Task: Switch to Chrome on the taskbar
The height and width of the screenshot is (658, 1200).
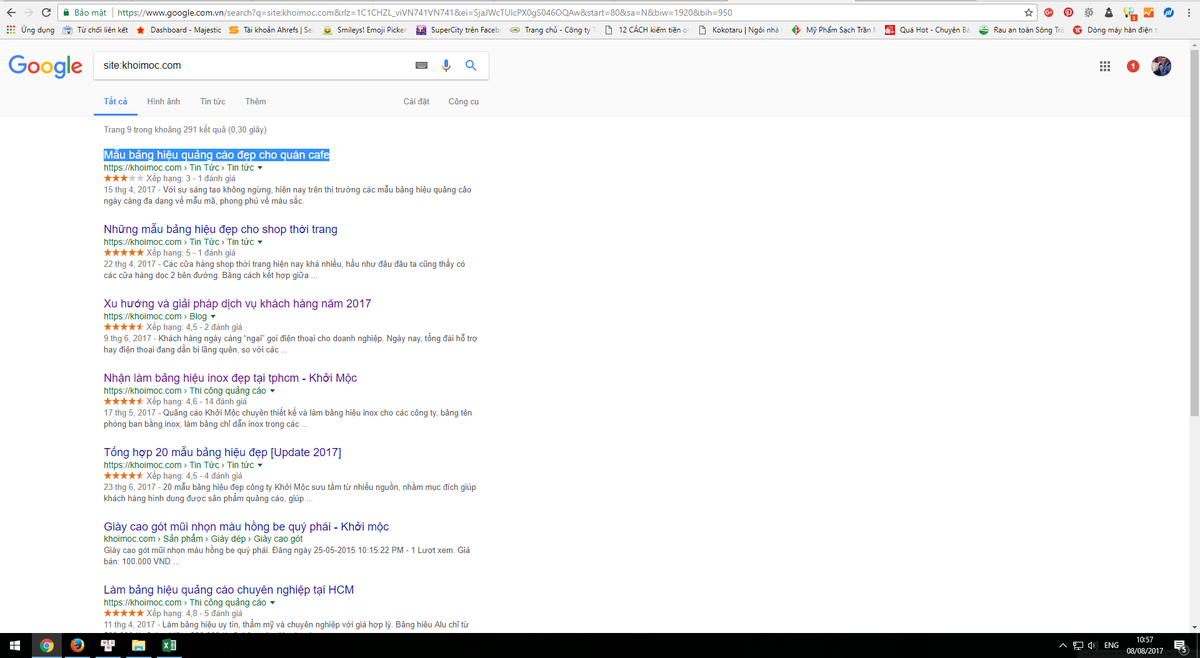Action: coord(47,646)
